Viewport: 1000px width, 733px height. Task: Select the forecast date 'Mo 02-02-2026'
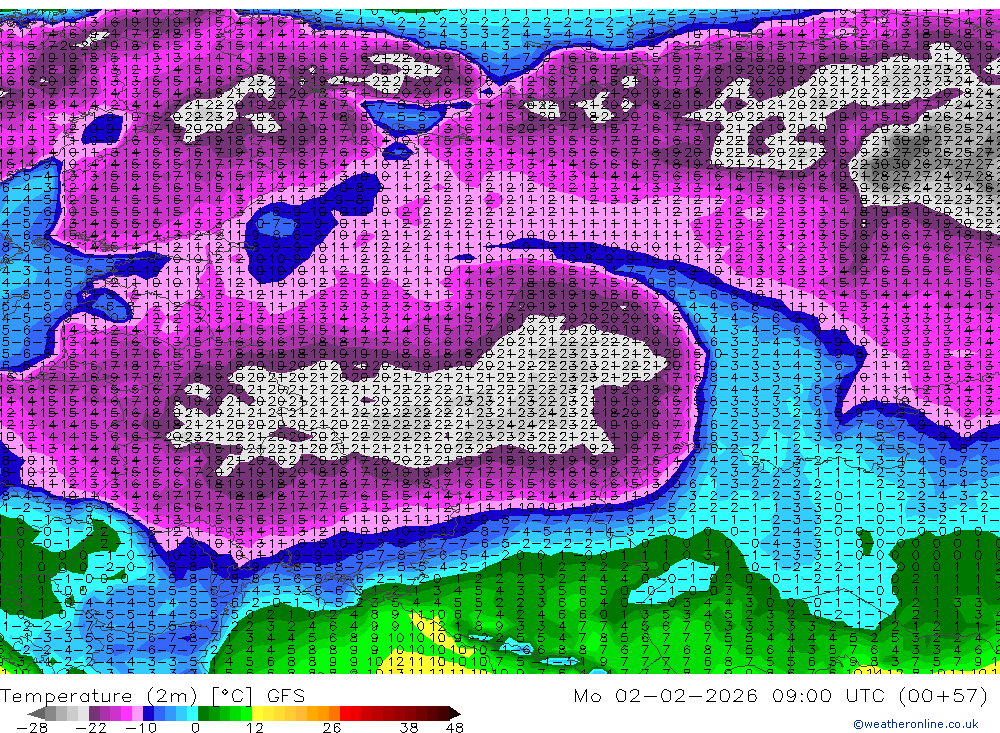pos(666,695)
